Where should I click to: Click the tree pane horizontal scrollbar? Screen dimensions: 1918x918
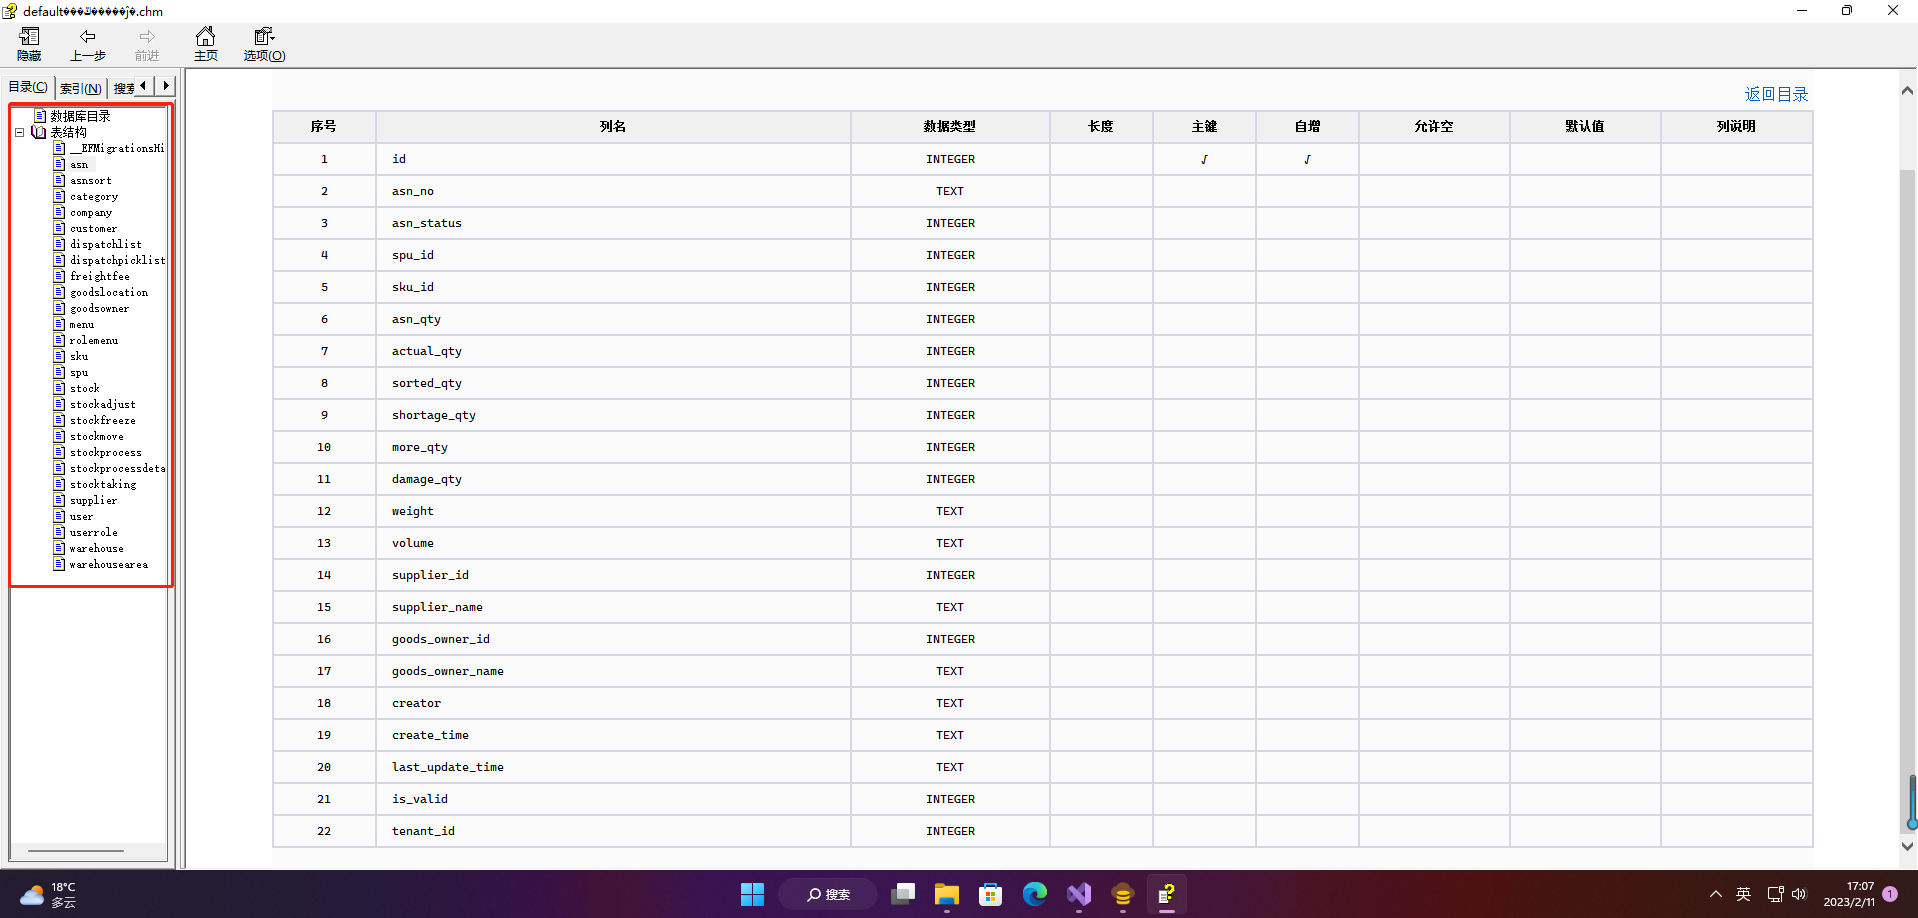(76, 851)
